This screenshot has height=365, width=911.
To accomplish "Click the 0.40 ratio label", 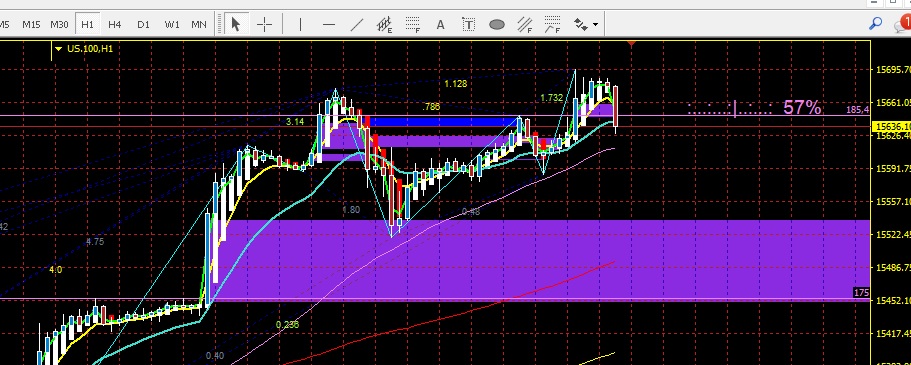I will coord(215,356).
